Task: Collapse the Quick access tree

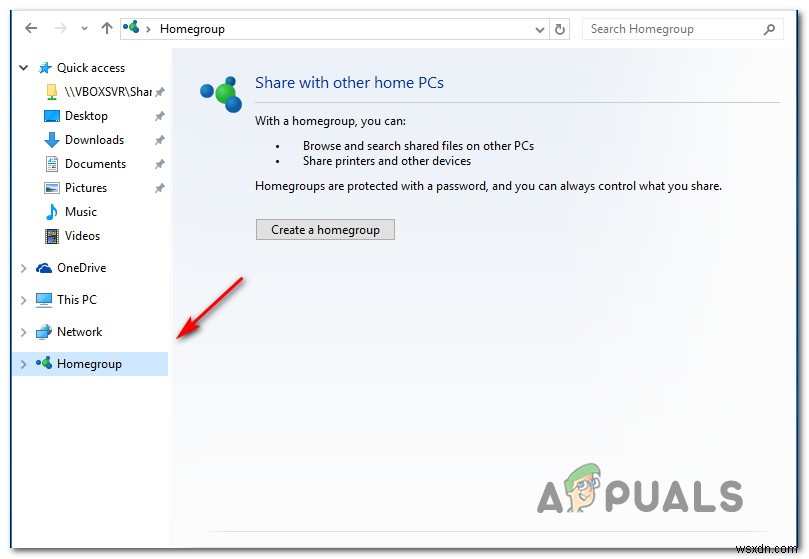Action: (23, 68)
